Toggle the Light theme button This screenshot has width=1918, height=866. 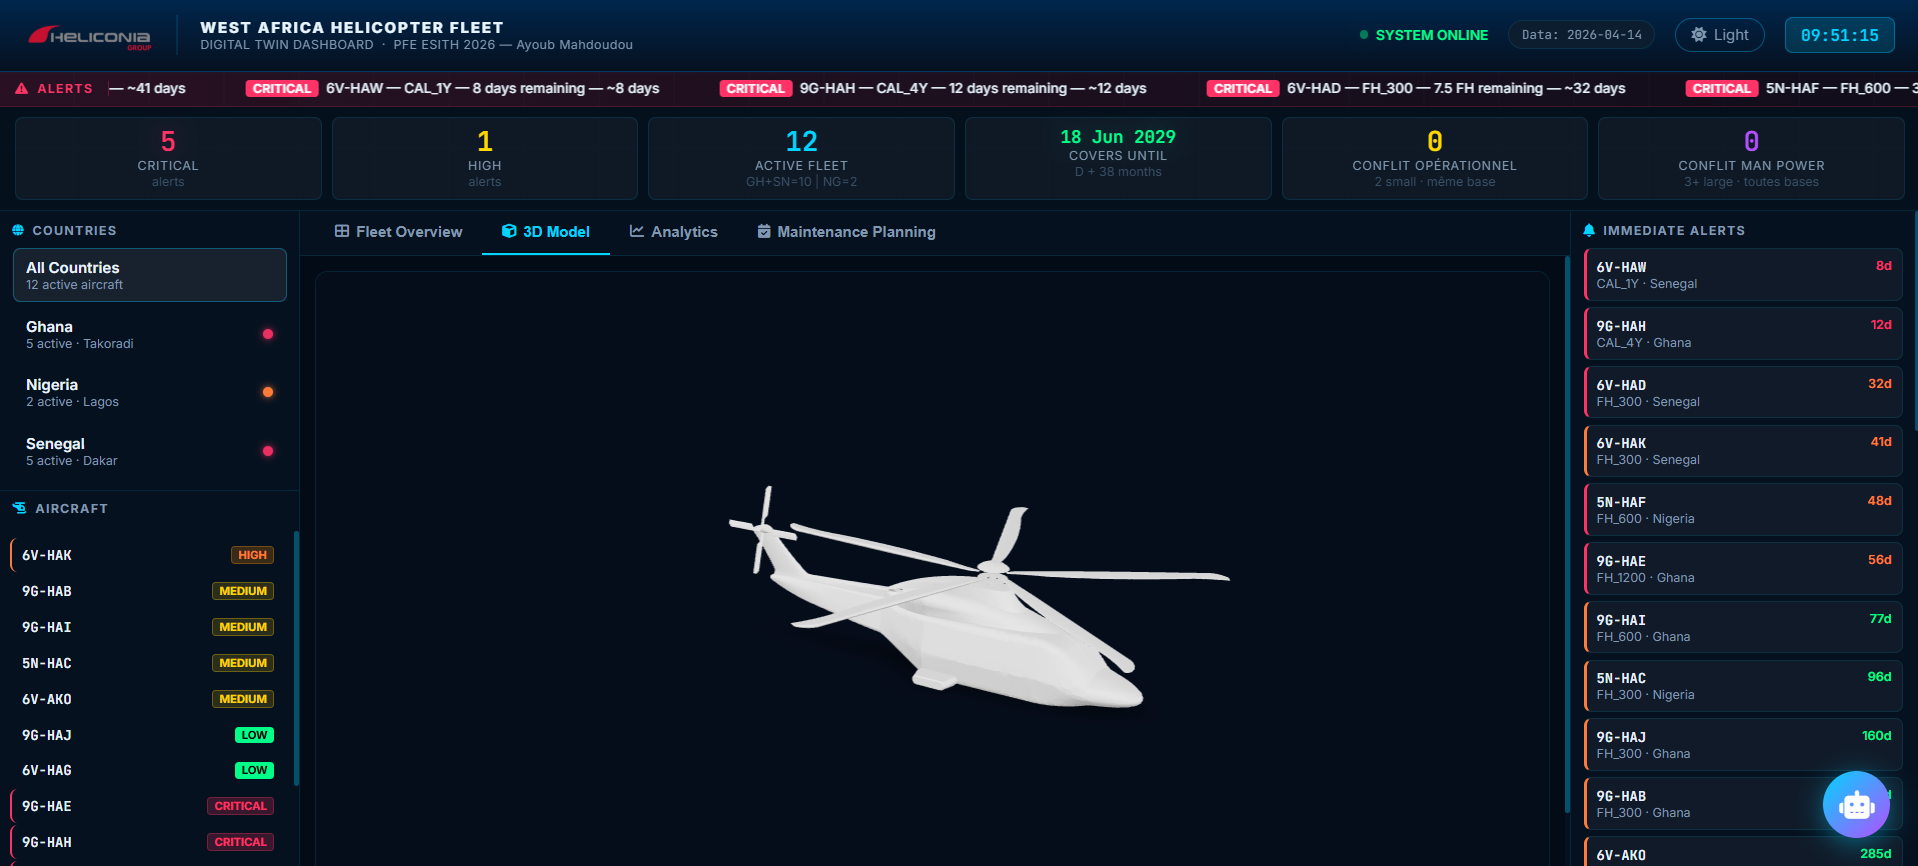(x=1720, y=35)
